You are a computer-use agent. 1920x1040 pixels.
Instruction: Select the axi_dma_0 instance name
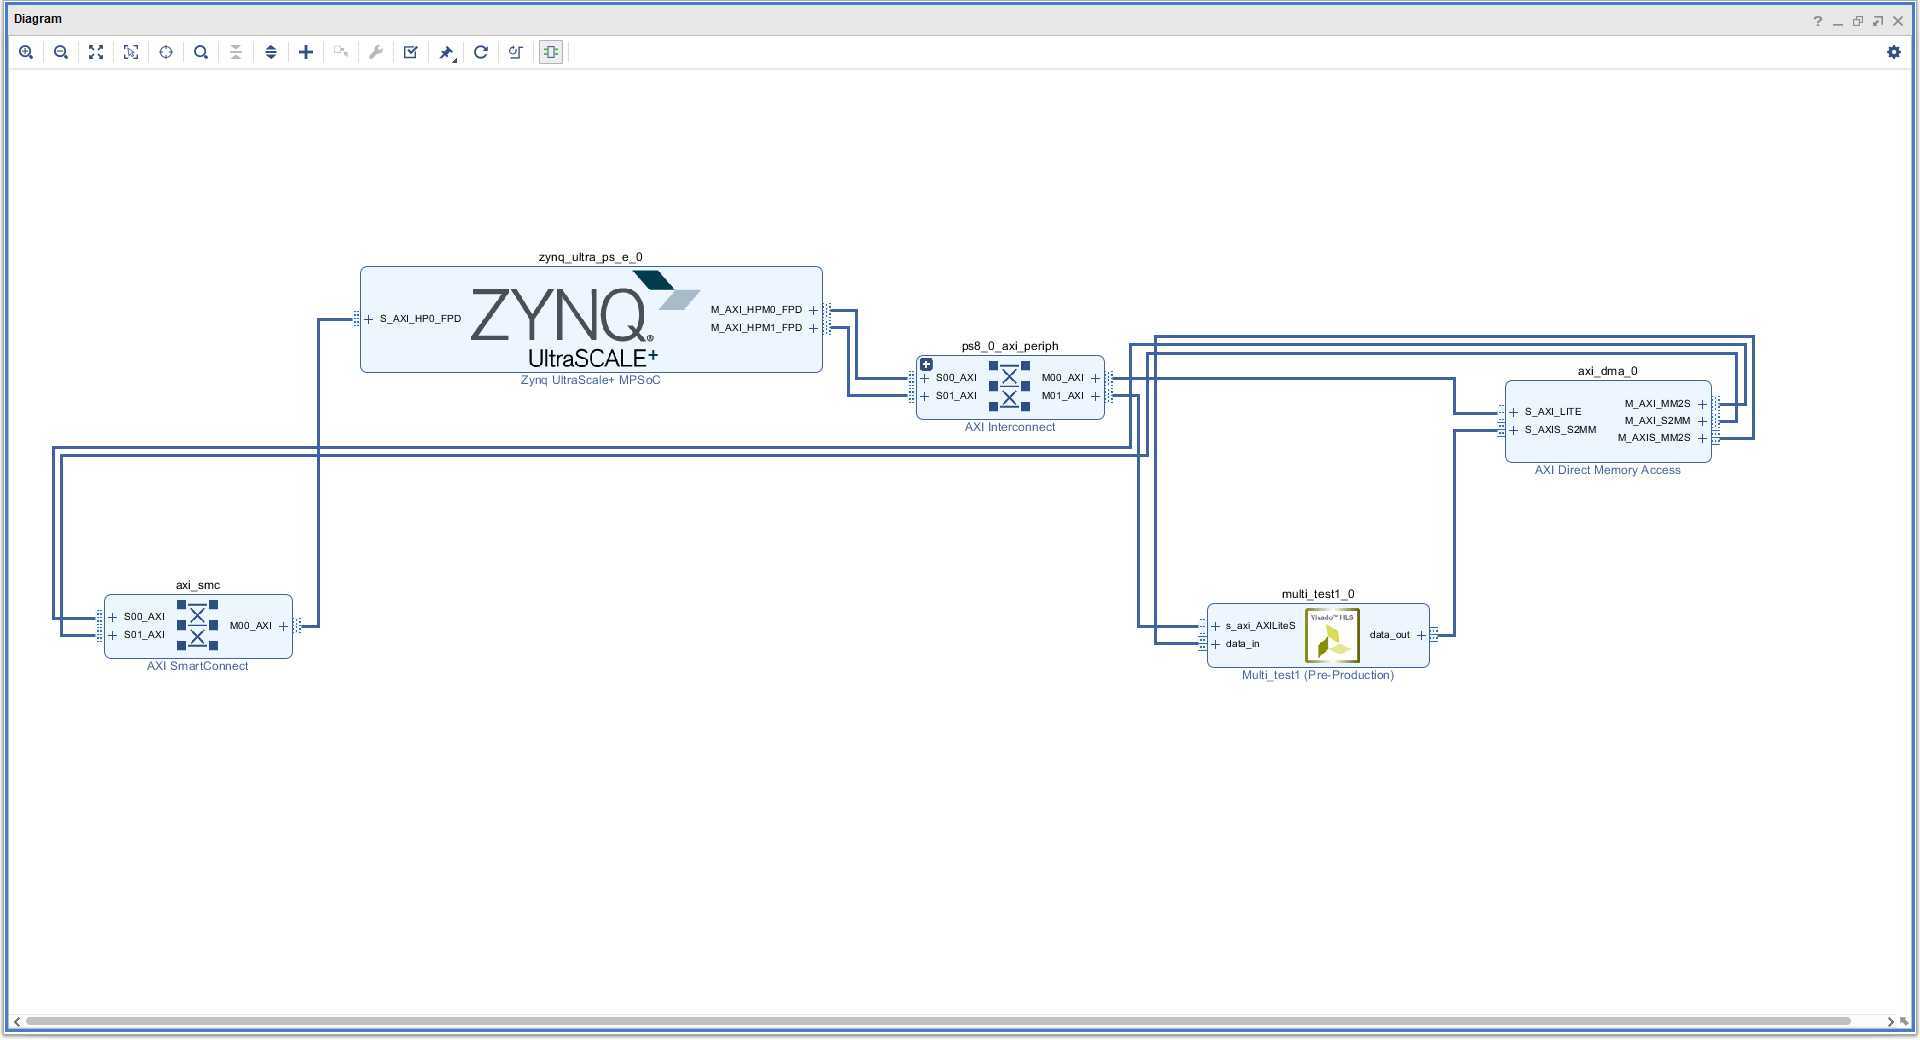coord(1608,371)
